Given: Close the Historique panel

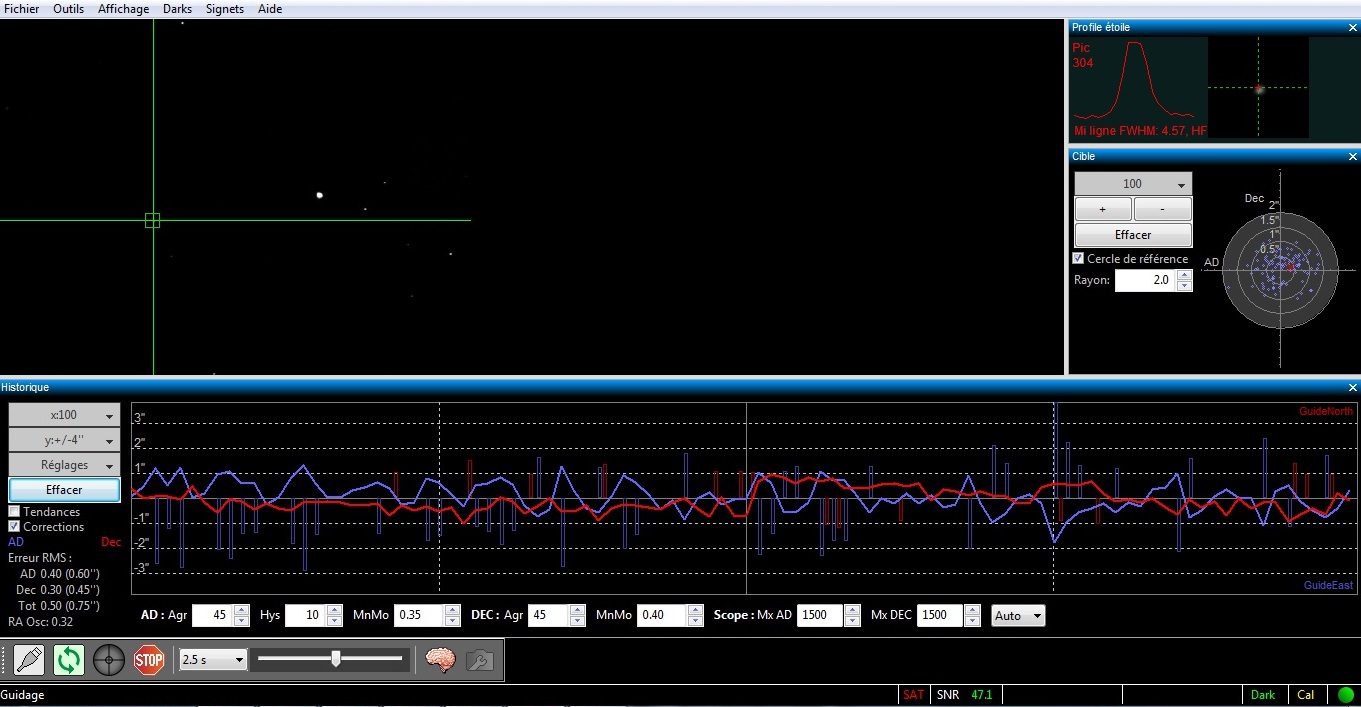Looking at the screenshot, I should (x=1353, y=387).
